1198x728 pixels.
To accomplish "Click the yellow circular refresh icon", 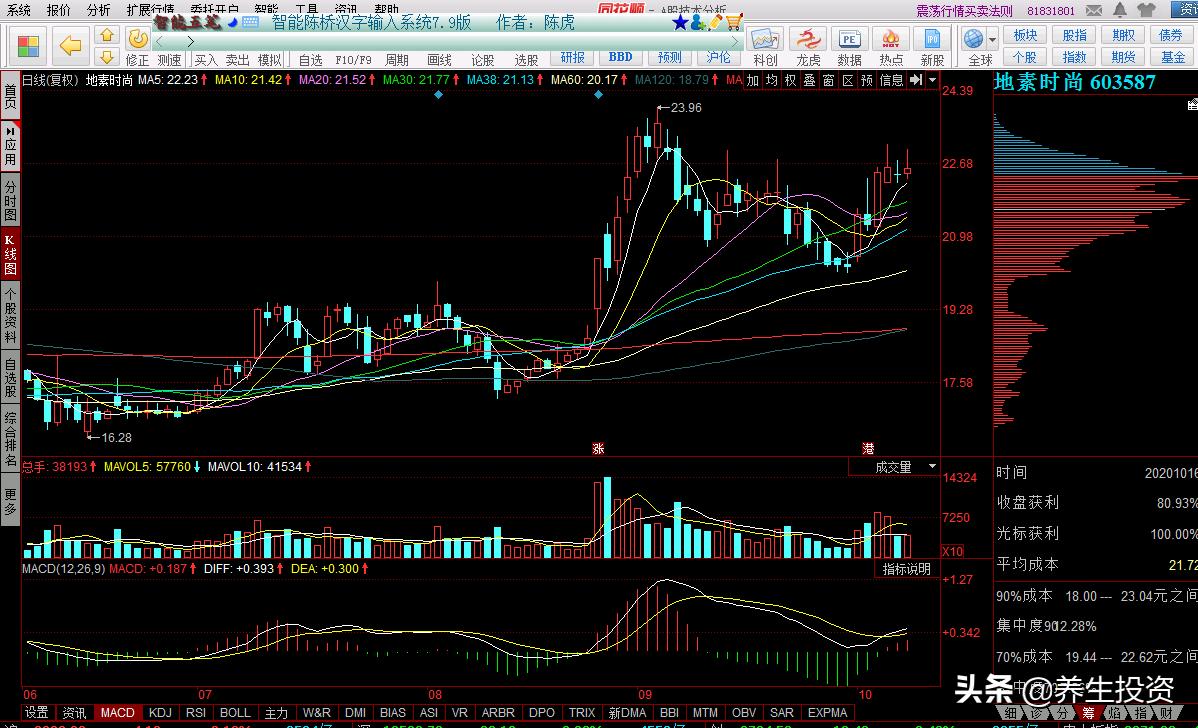I will click(138, 38).
